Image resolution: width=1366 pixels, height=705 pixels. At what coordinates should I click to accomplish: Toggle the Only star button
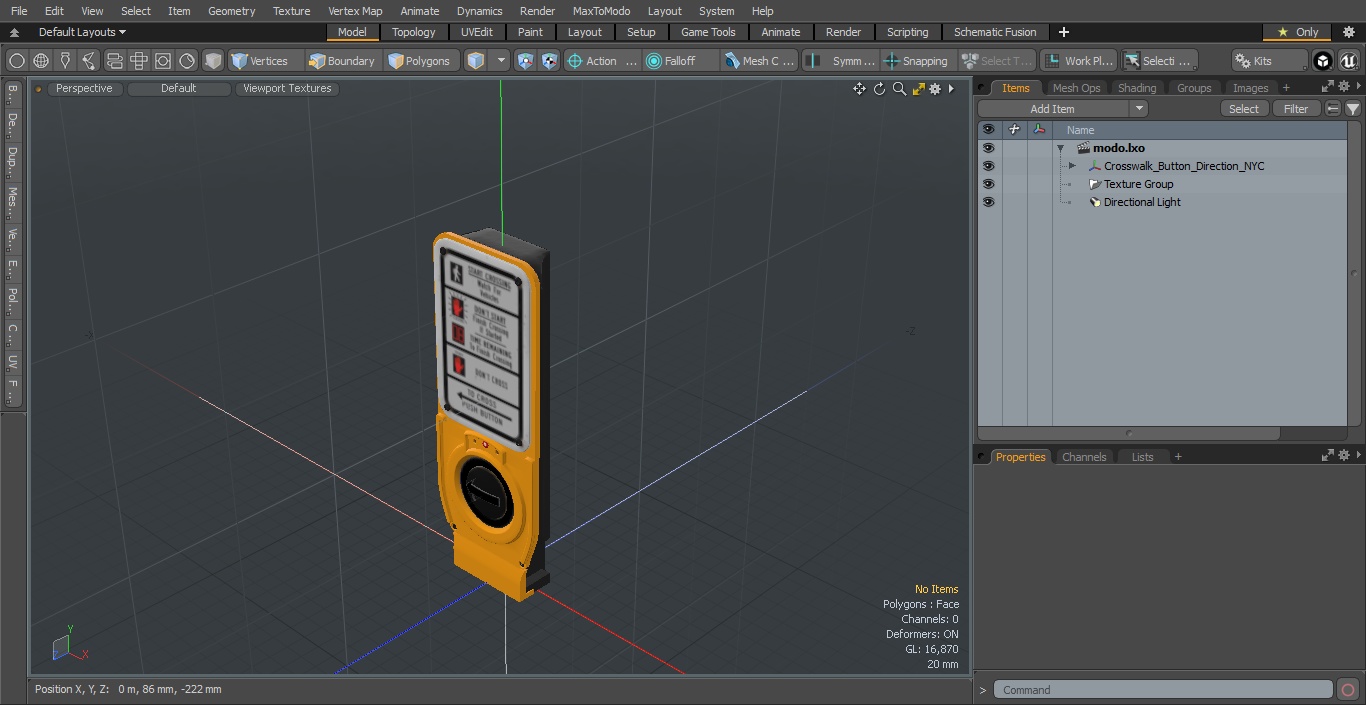pos(1297,32)
